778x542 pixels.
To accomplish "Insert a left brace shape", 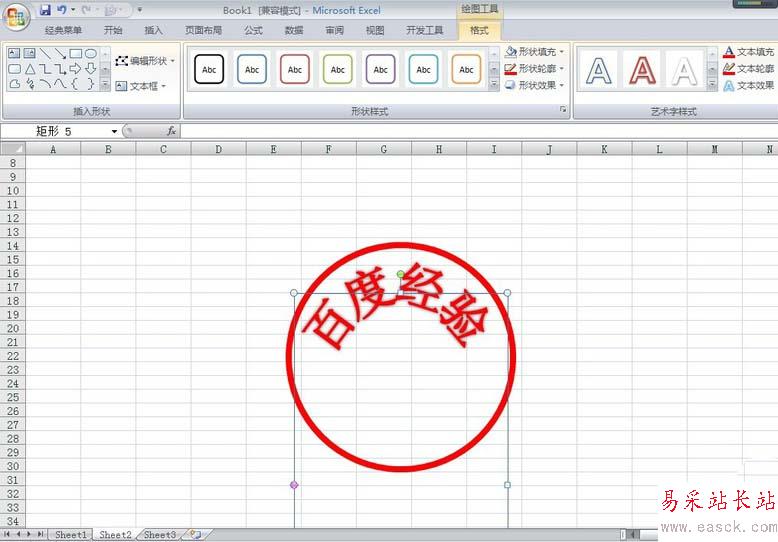I will (x=75, y=84).
